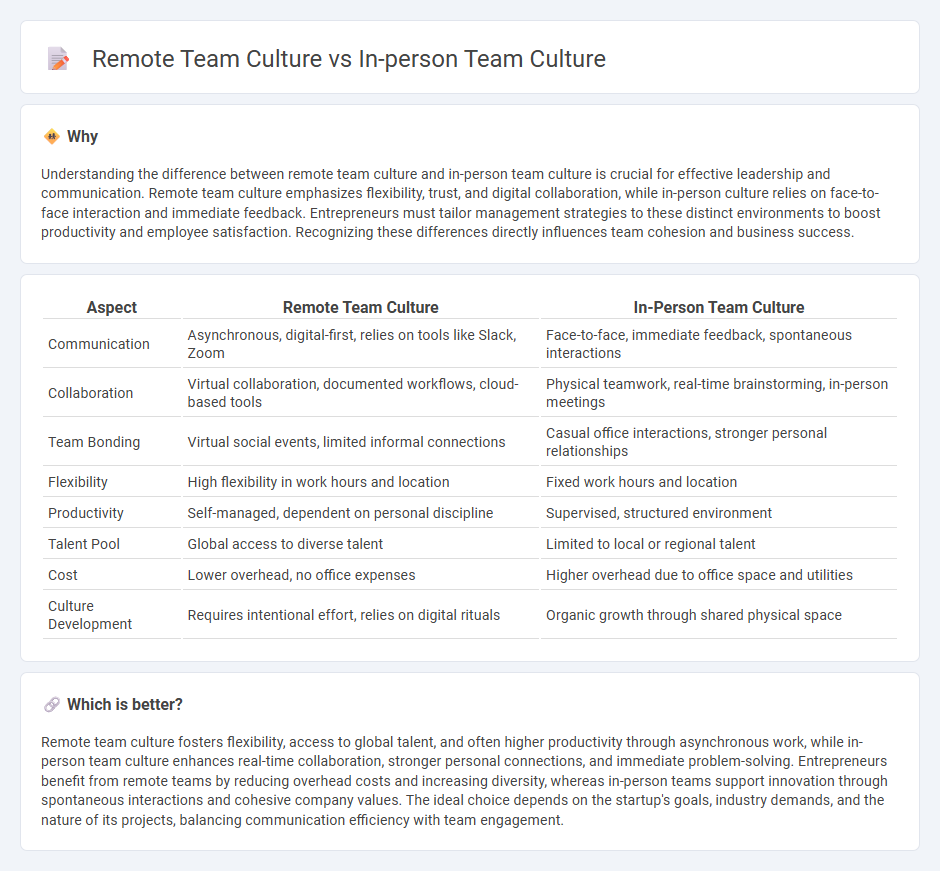Image resolution: width=940 pixels, height=871 pixels.
Task: Select the Productivity row label
Action: pos(86,513)
